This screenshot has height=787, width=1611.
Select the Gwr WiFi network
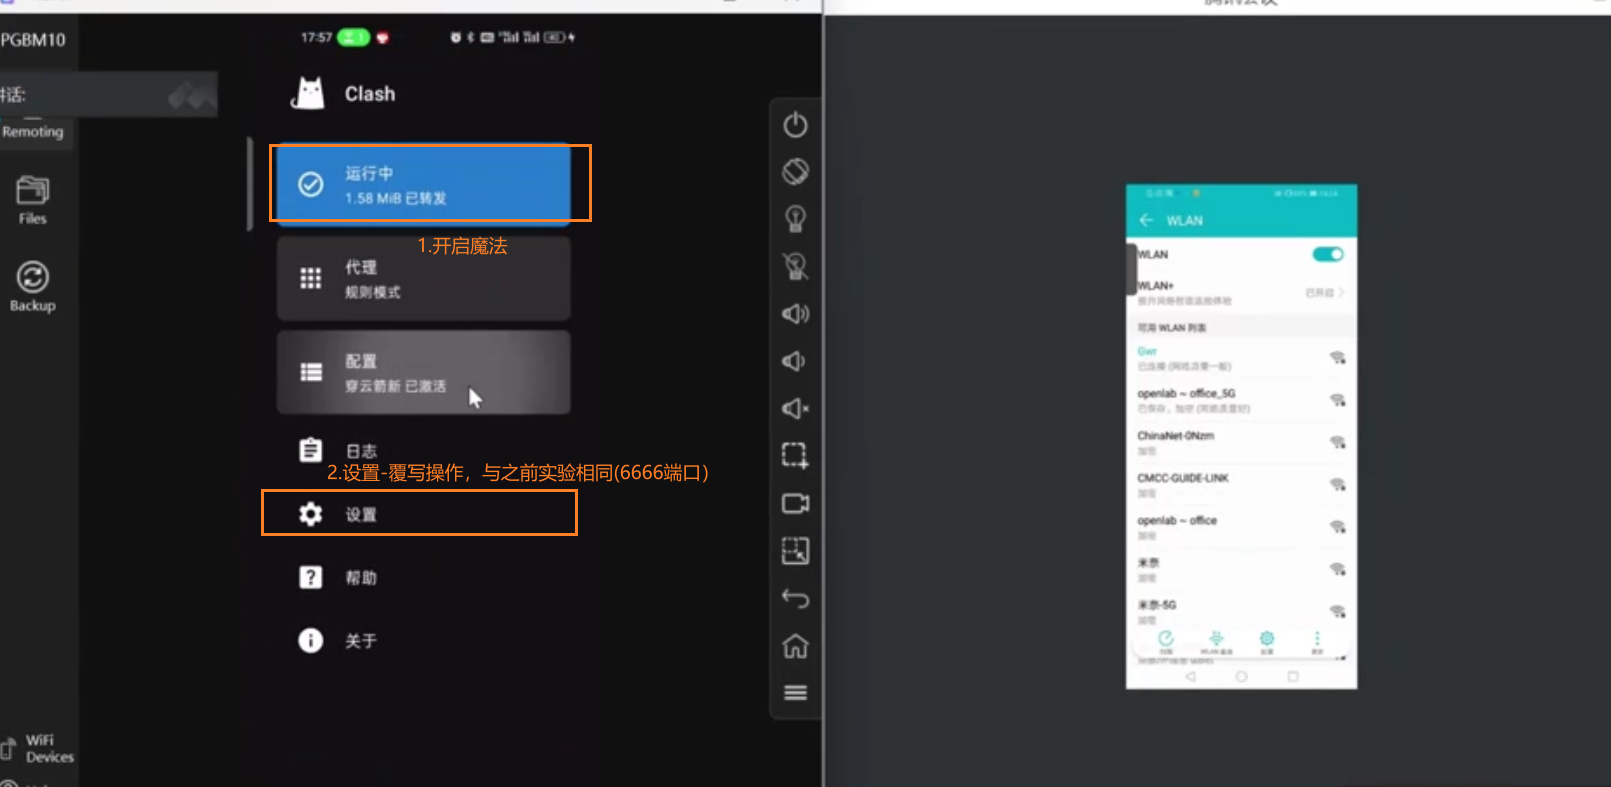(x=1241, y=358)
